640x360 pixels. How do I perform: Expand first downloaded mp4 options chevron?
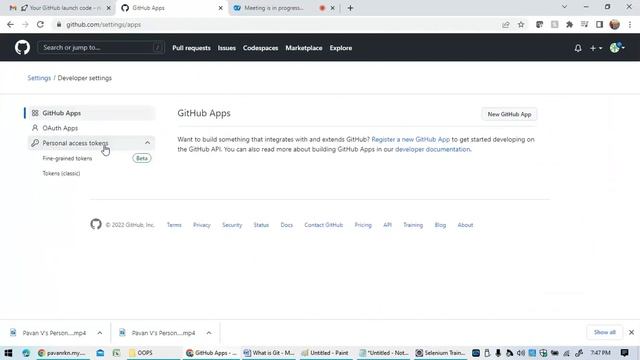100,333
